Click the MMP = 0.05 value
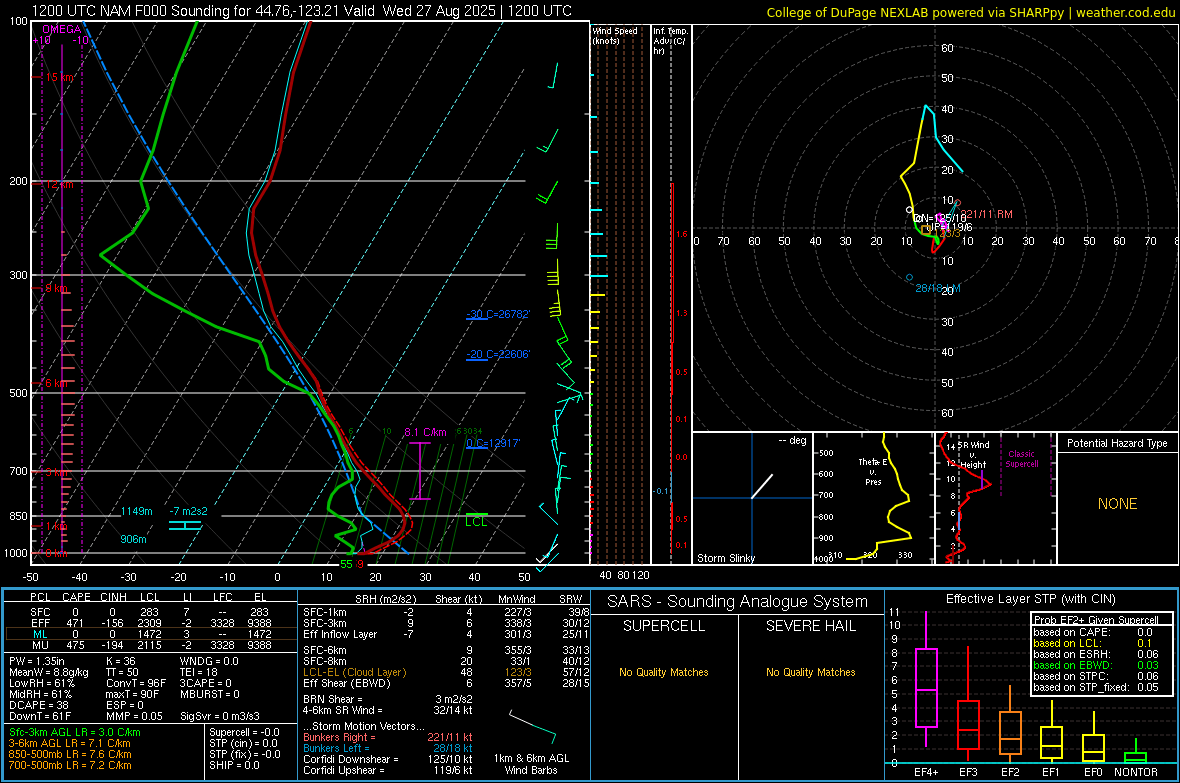Screen dimensions: 1180x783 [x=134, y=716]
